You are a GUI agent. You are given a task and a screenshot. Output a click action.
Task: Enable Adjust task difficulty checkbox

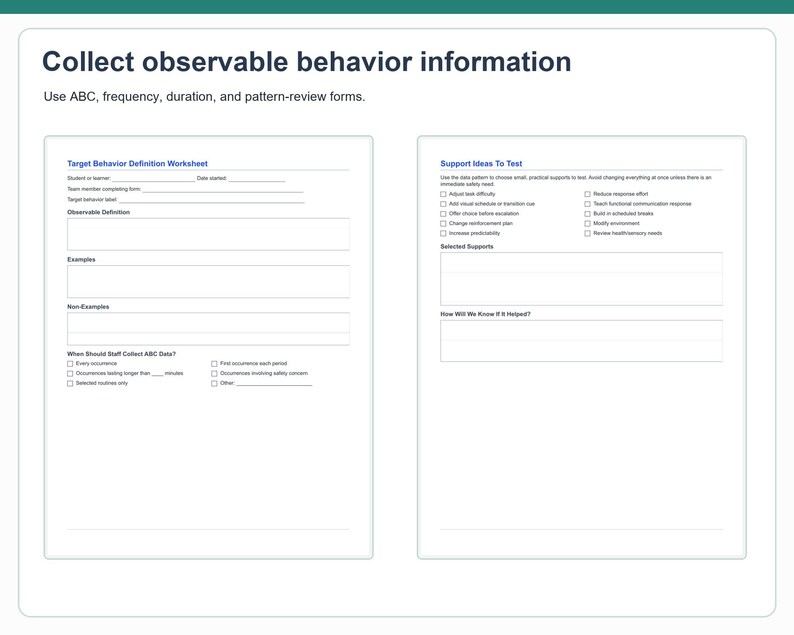point(443,194)
